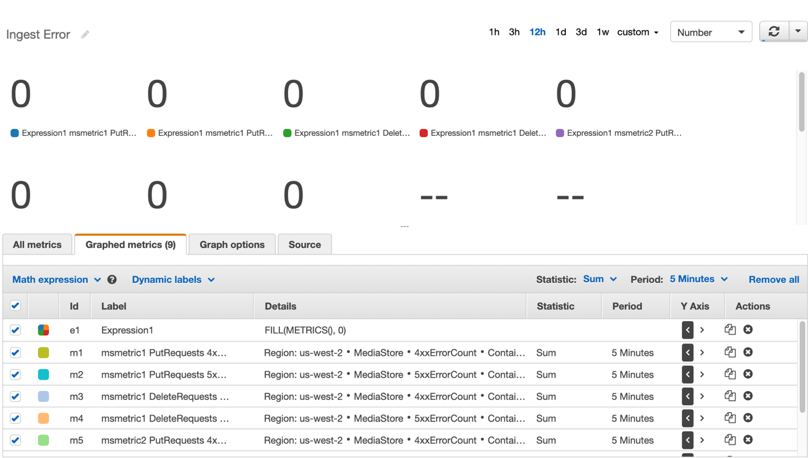Duplicate the m1 metric row
This screenshot has height=458, width=808.
(730, 352)
